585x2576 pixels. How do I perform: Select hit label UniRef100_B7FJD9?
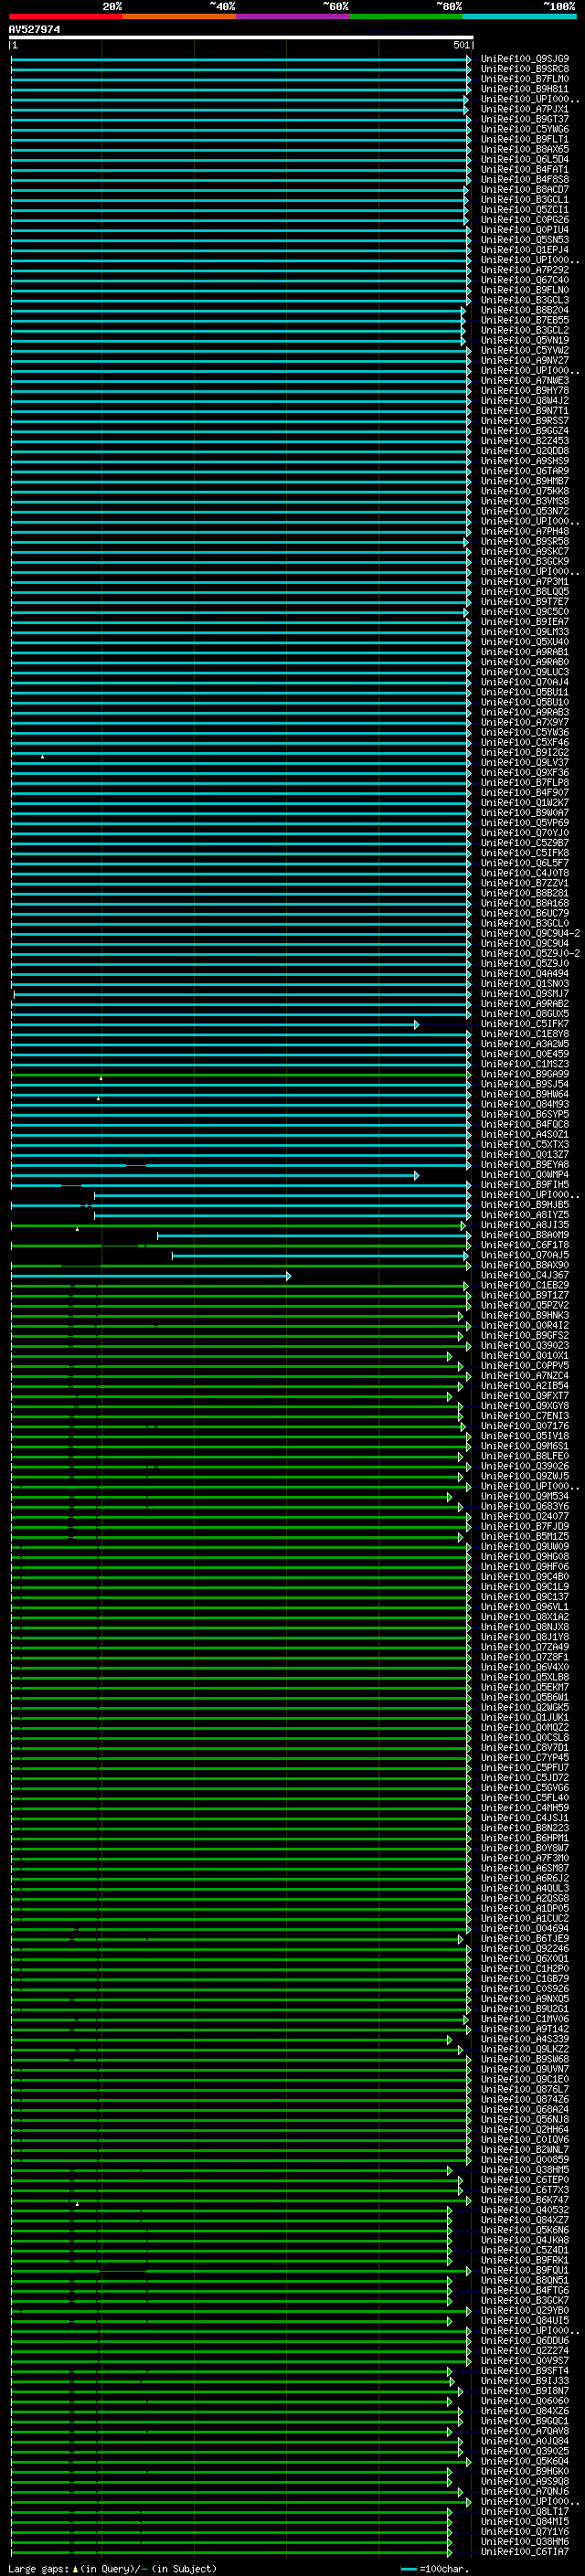pyautogui.click(x=525, y=1527)
